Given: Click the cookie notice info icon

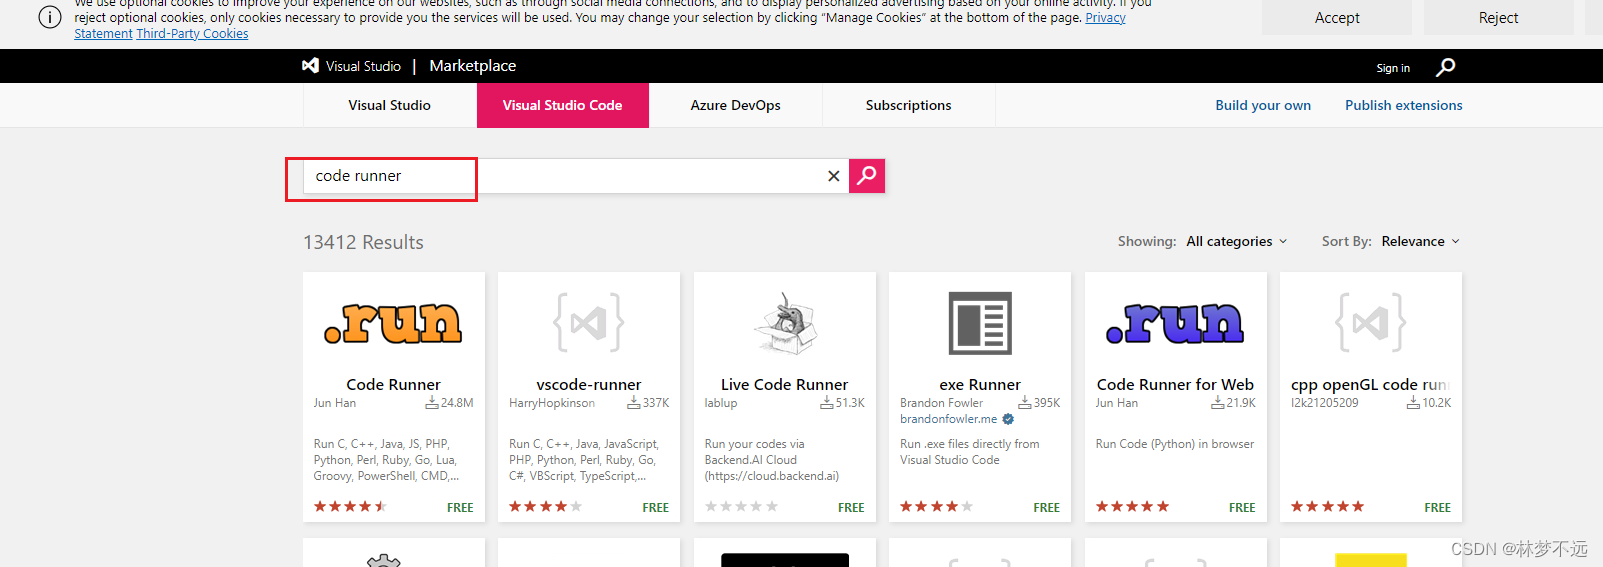Looking at the screenshot, I should point(50,17).
